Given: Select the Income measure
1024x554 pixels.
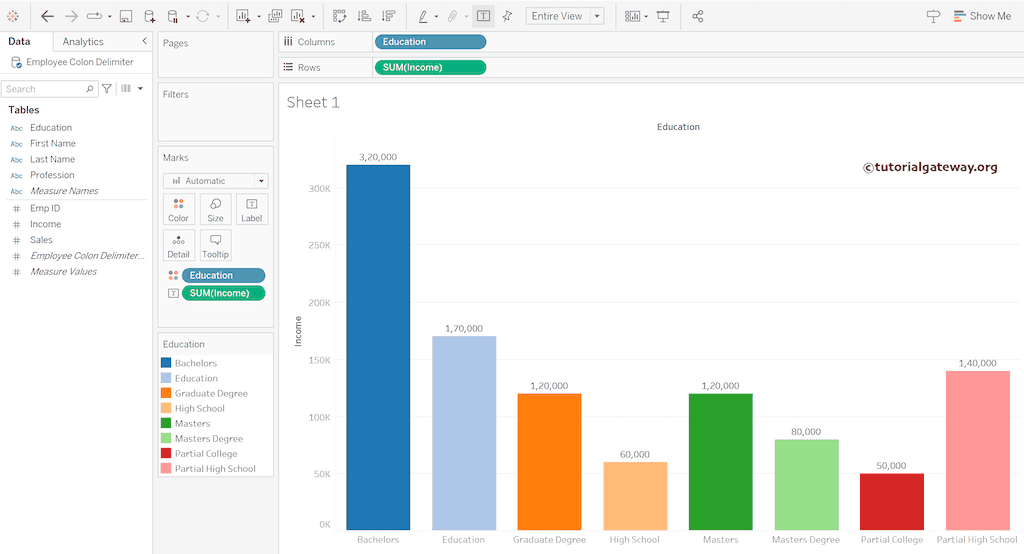Looking at the screenshot, I should click(46, 224).
